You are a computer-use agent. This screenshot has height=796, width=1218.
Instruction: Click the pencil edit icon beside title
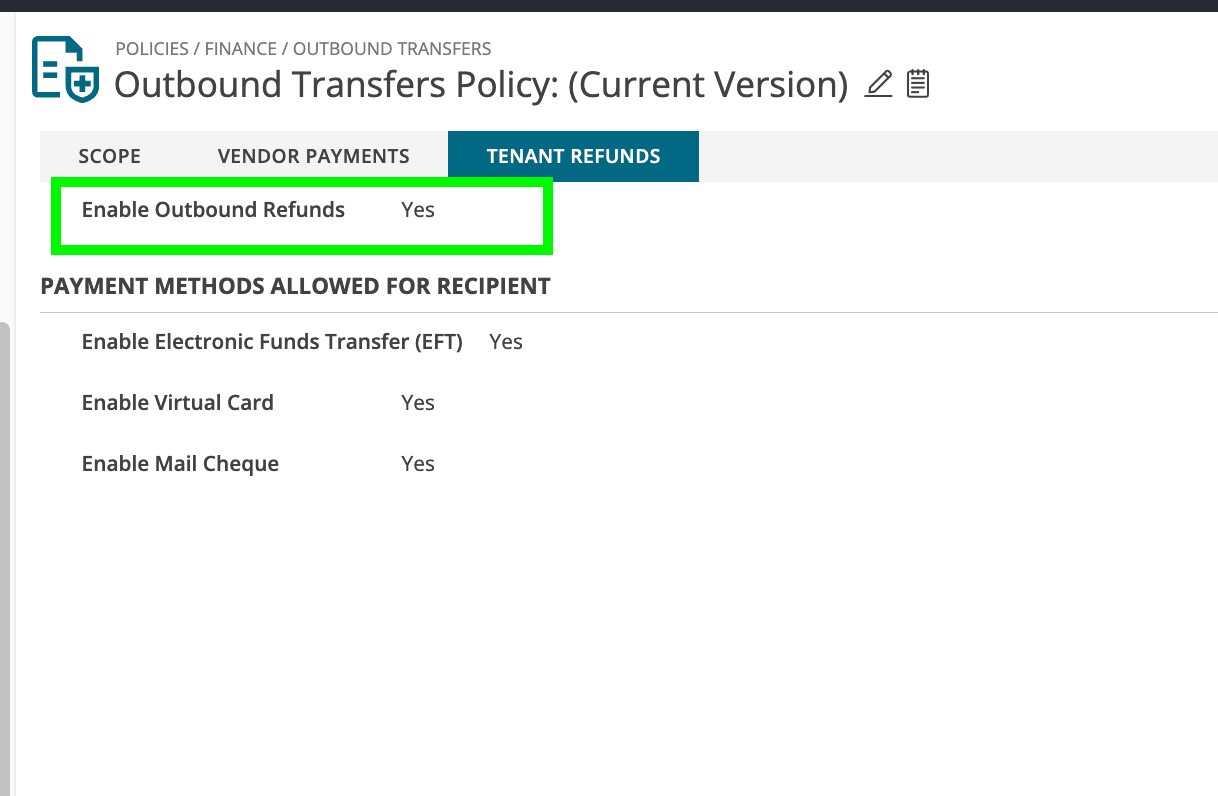coord(878,84)
